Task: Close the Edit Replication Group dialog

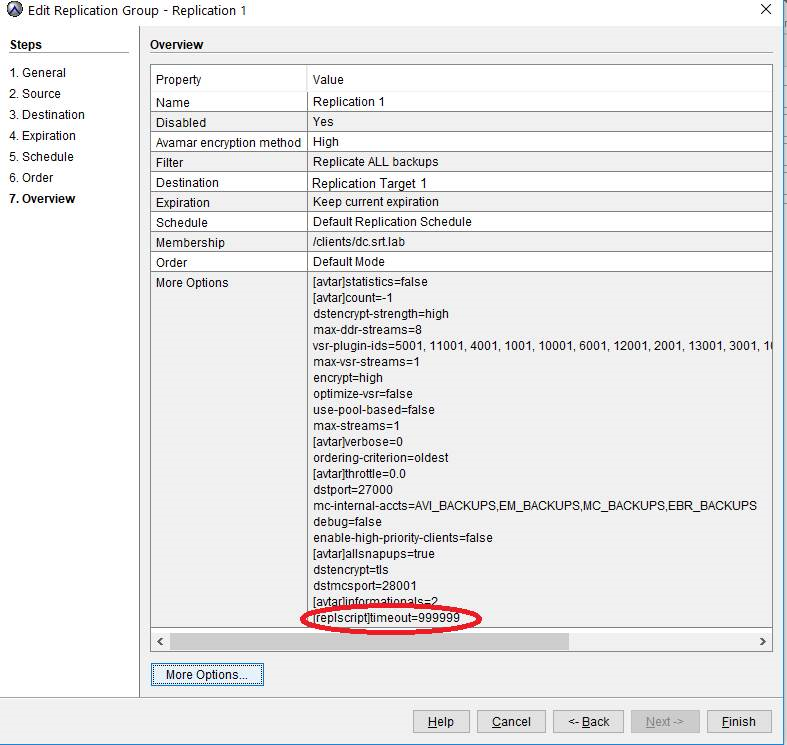Action: tap(765, 10)
